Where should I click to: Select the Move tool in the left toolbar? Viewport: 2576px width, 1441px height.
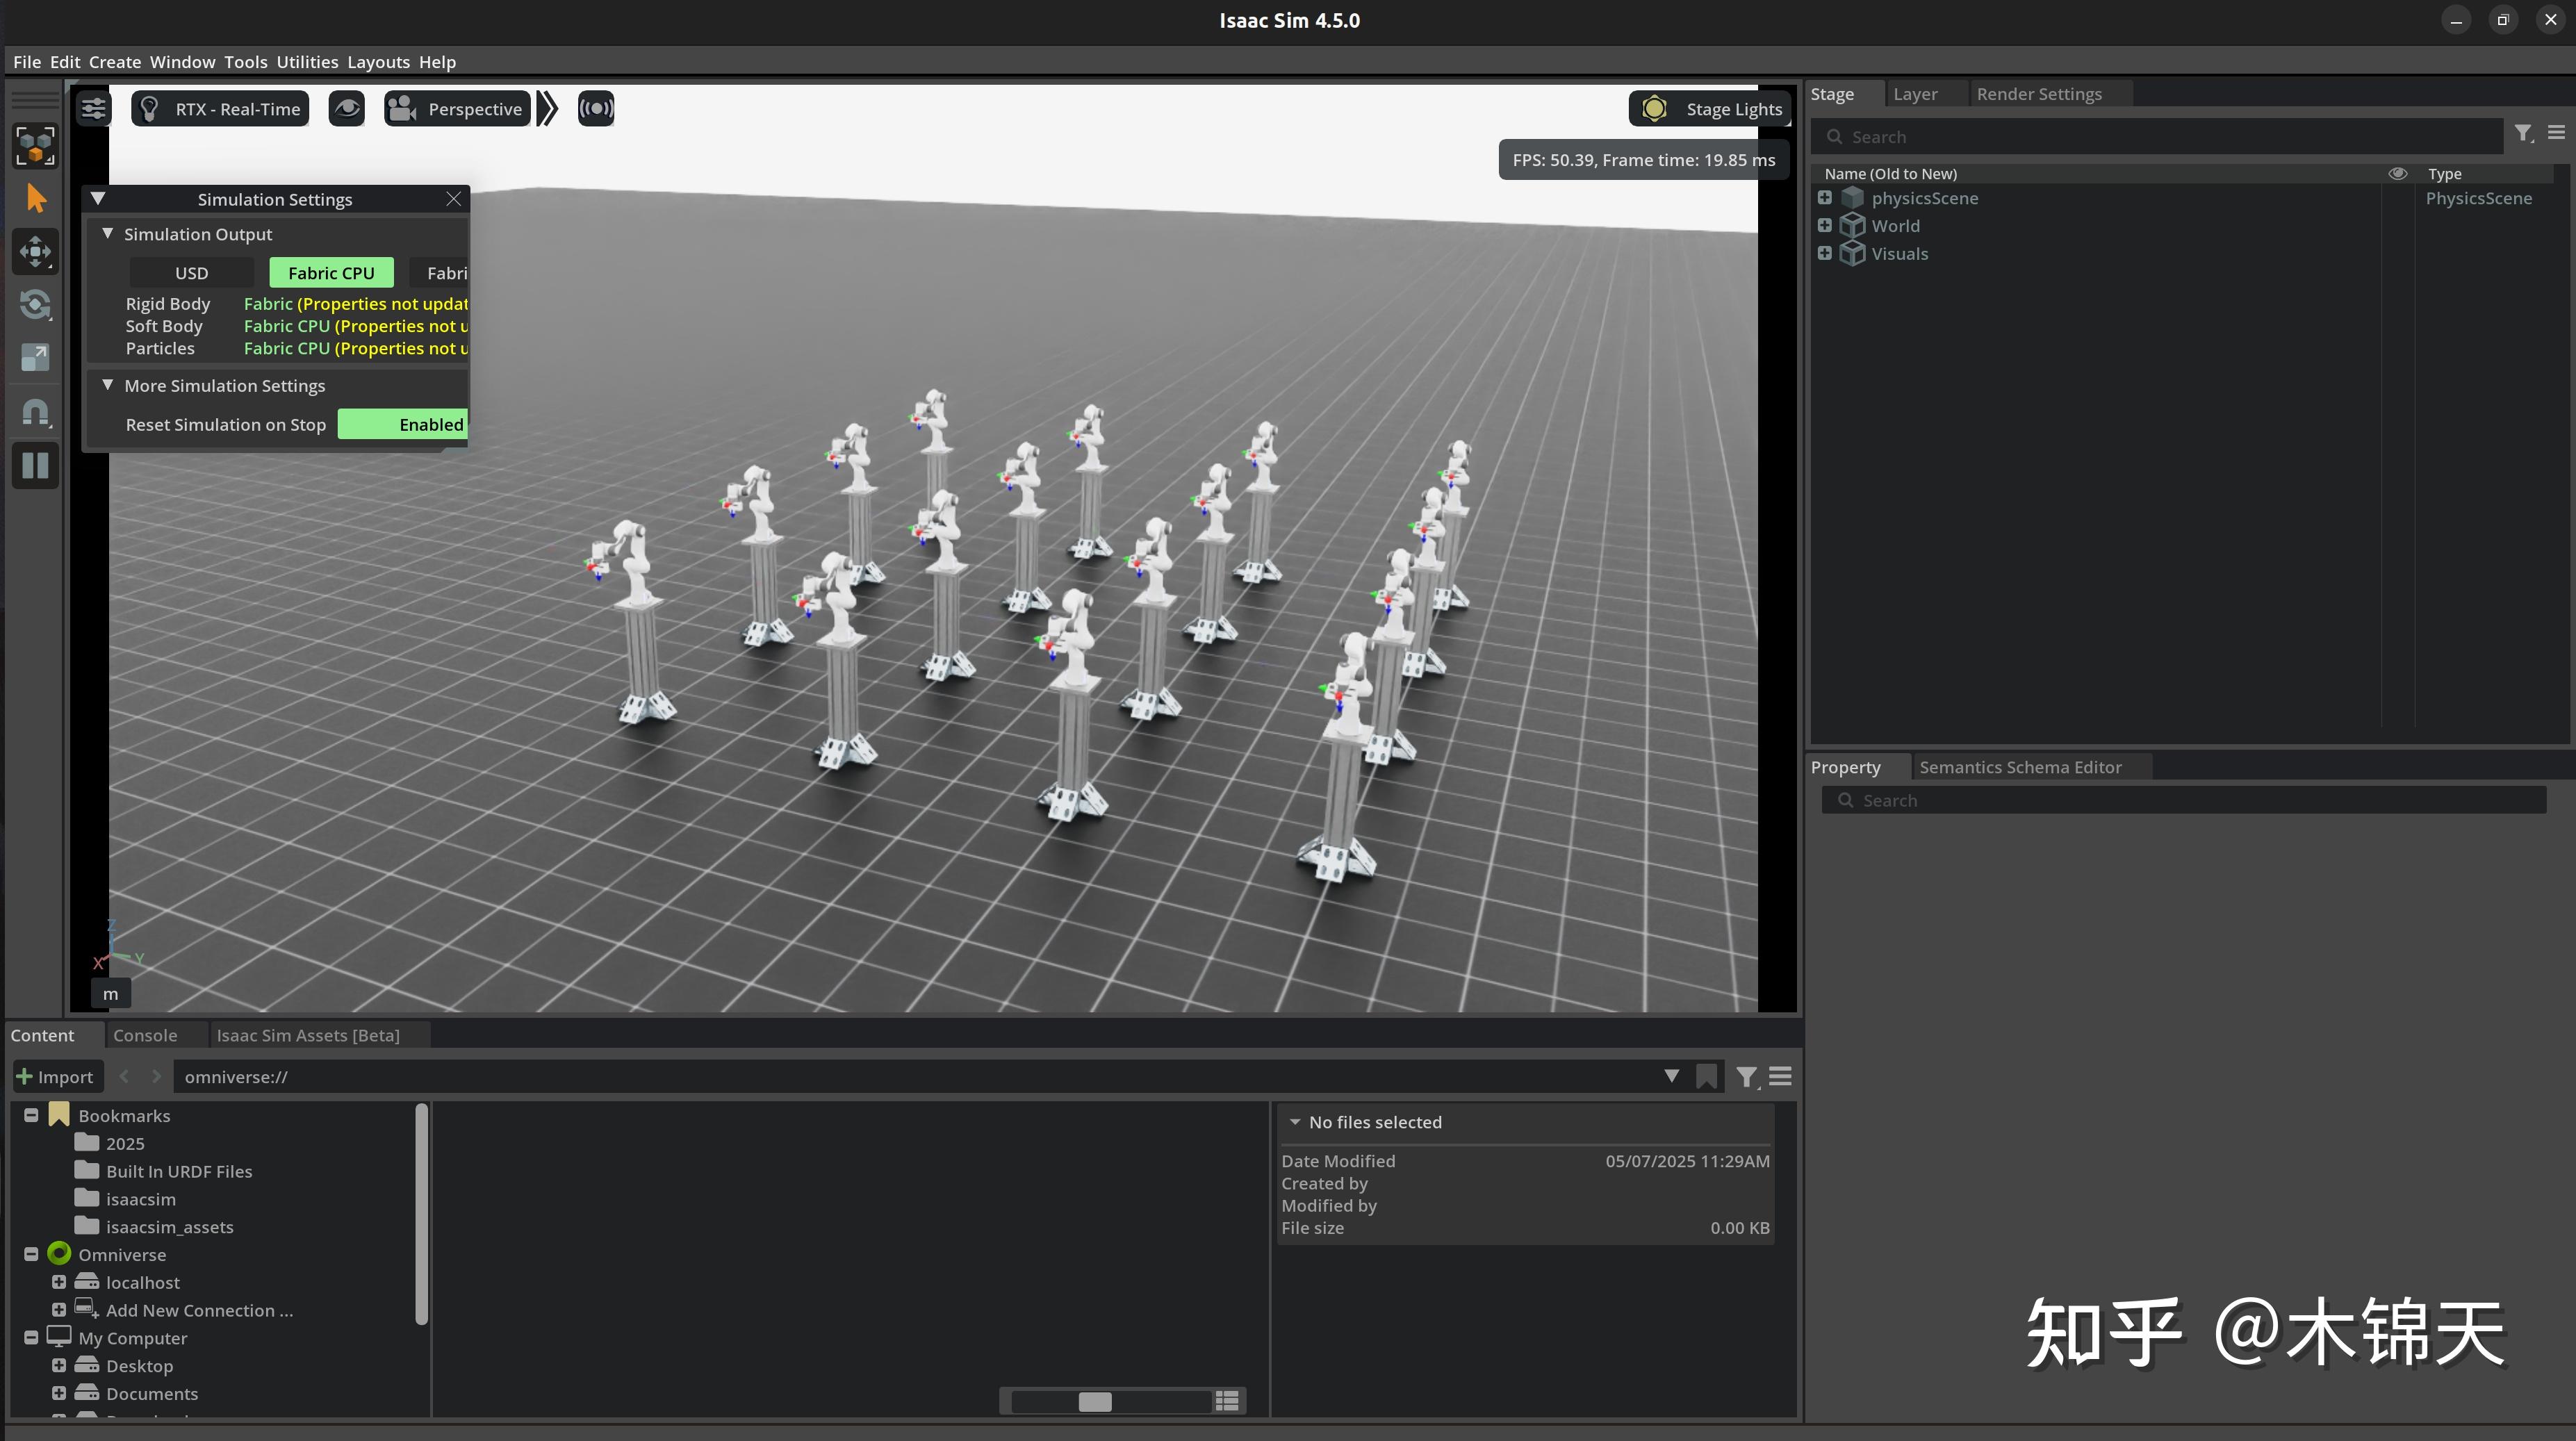pyautogui.click(x=35, y=251)
